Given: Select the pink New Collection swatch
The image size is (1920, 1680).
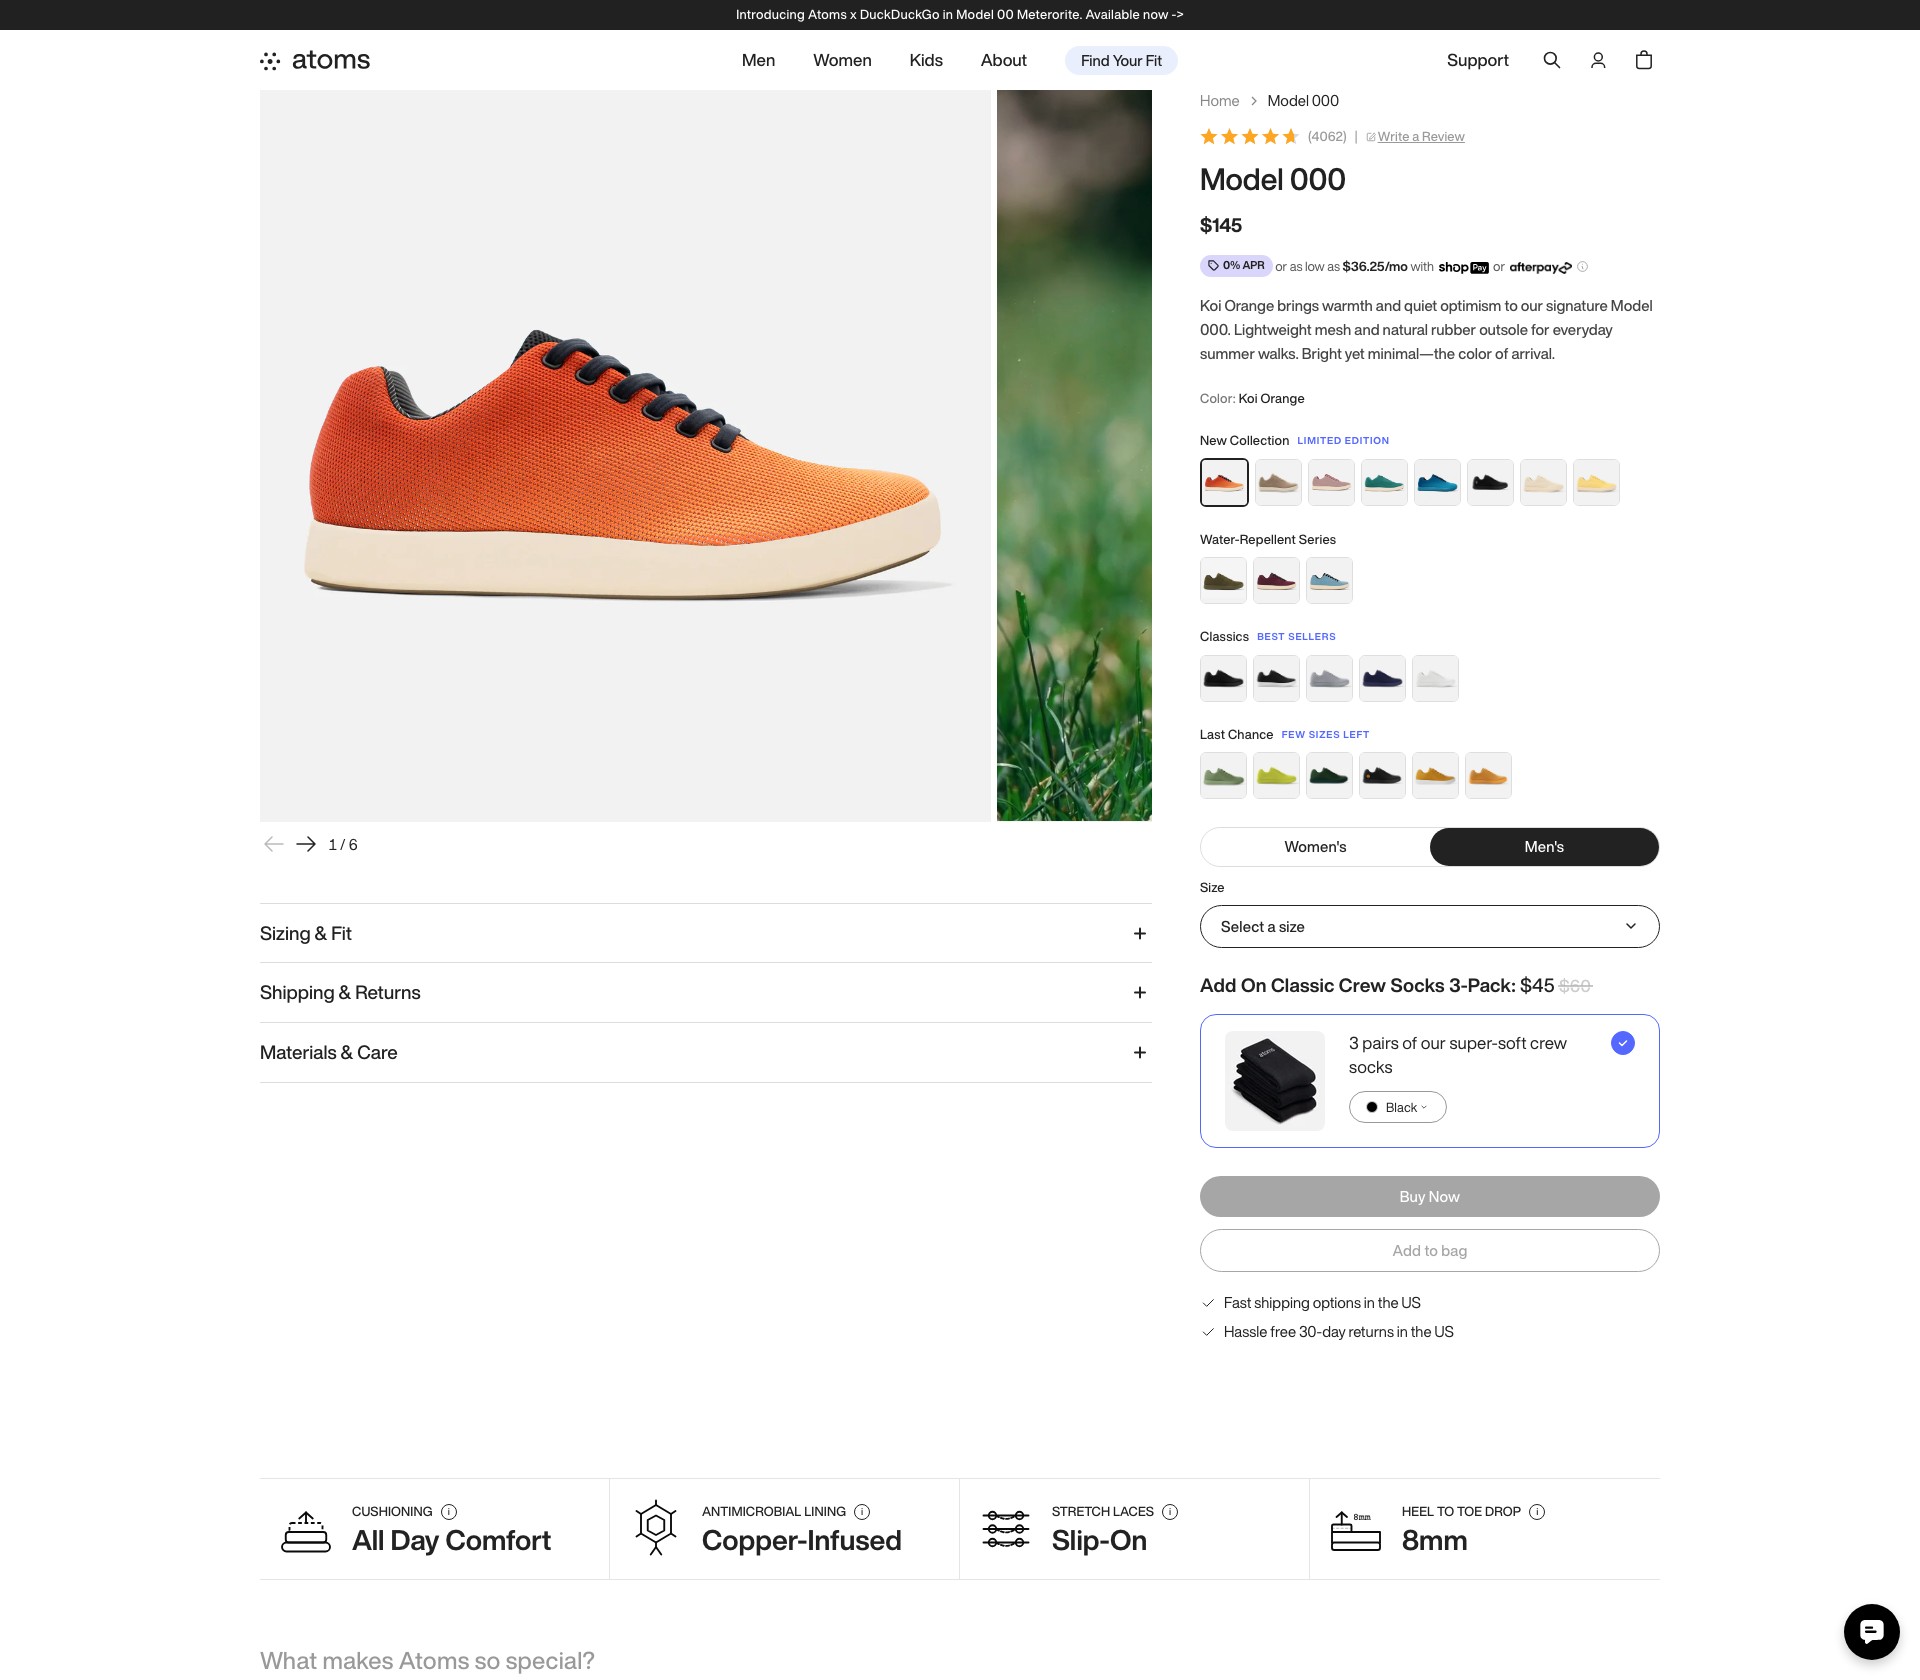Looking at the screenshot, I should (1331, 482).
